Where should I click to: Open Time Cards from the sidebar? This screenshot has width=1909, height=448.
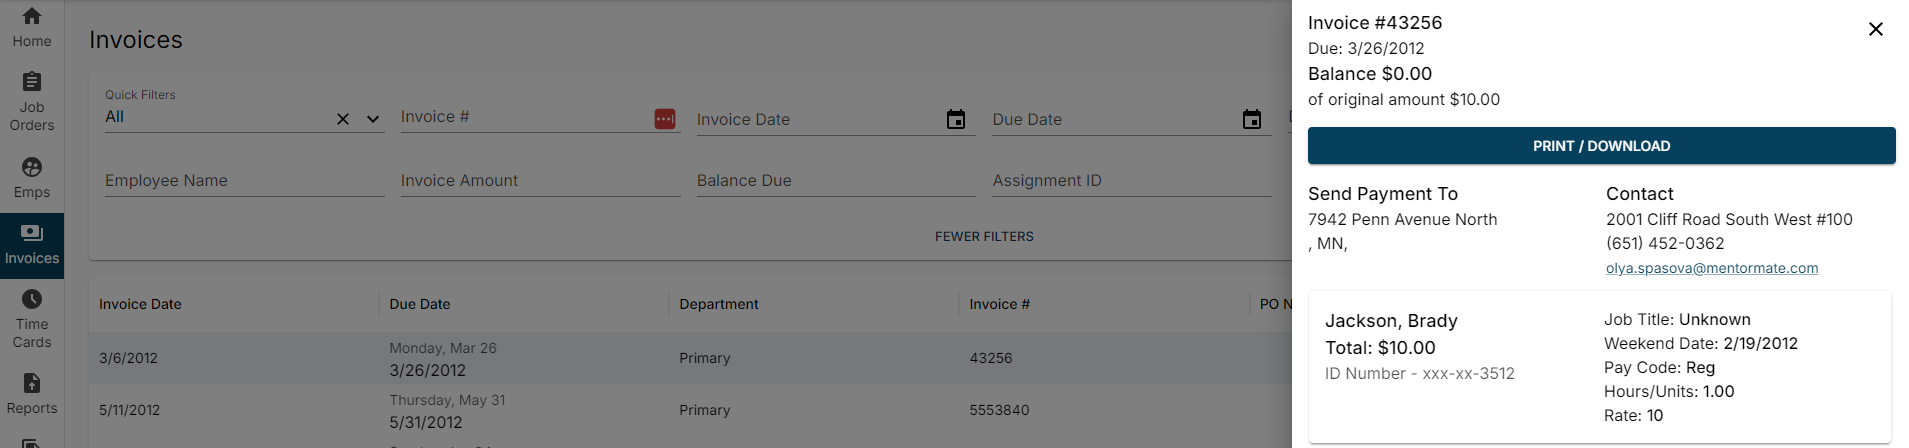coord(32,319)
